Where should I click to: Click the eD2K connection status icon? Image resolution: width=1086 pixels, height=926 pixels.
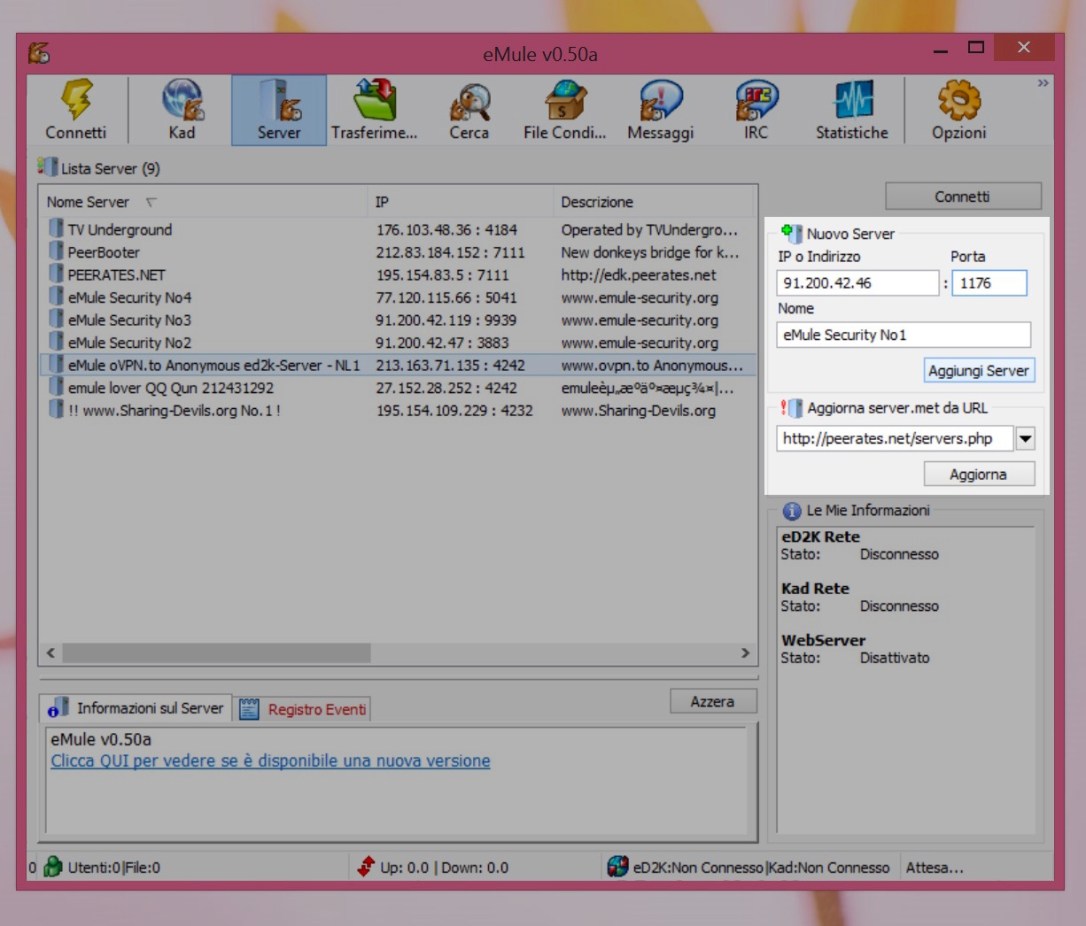617,867
